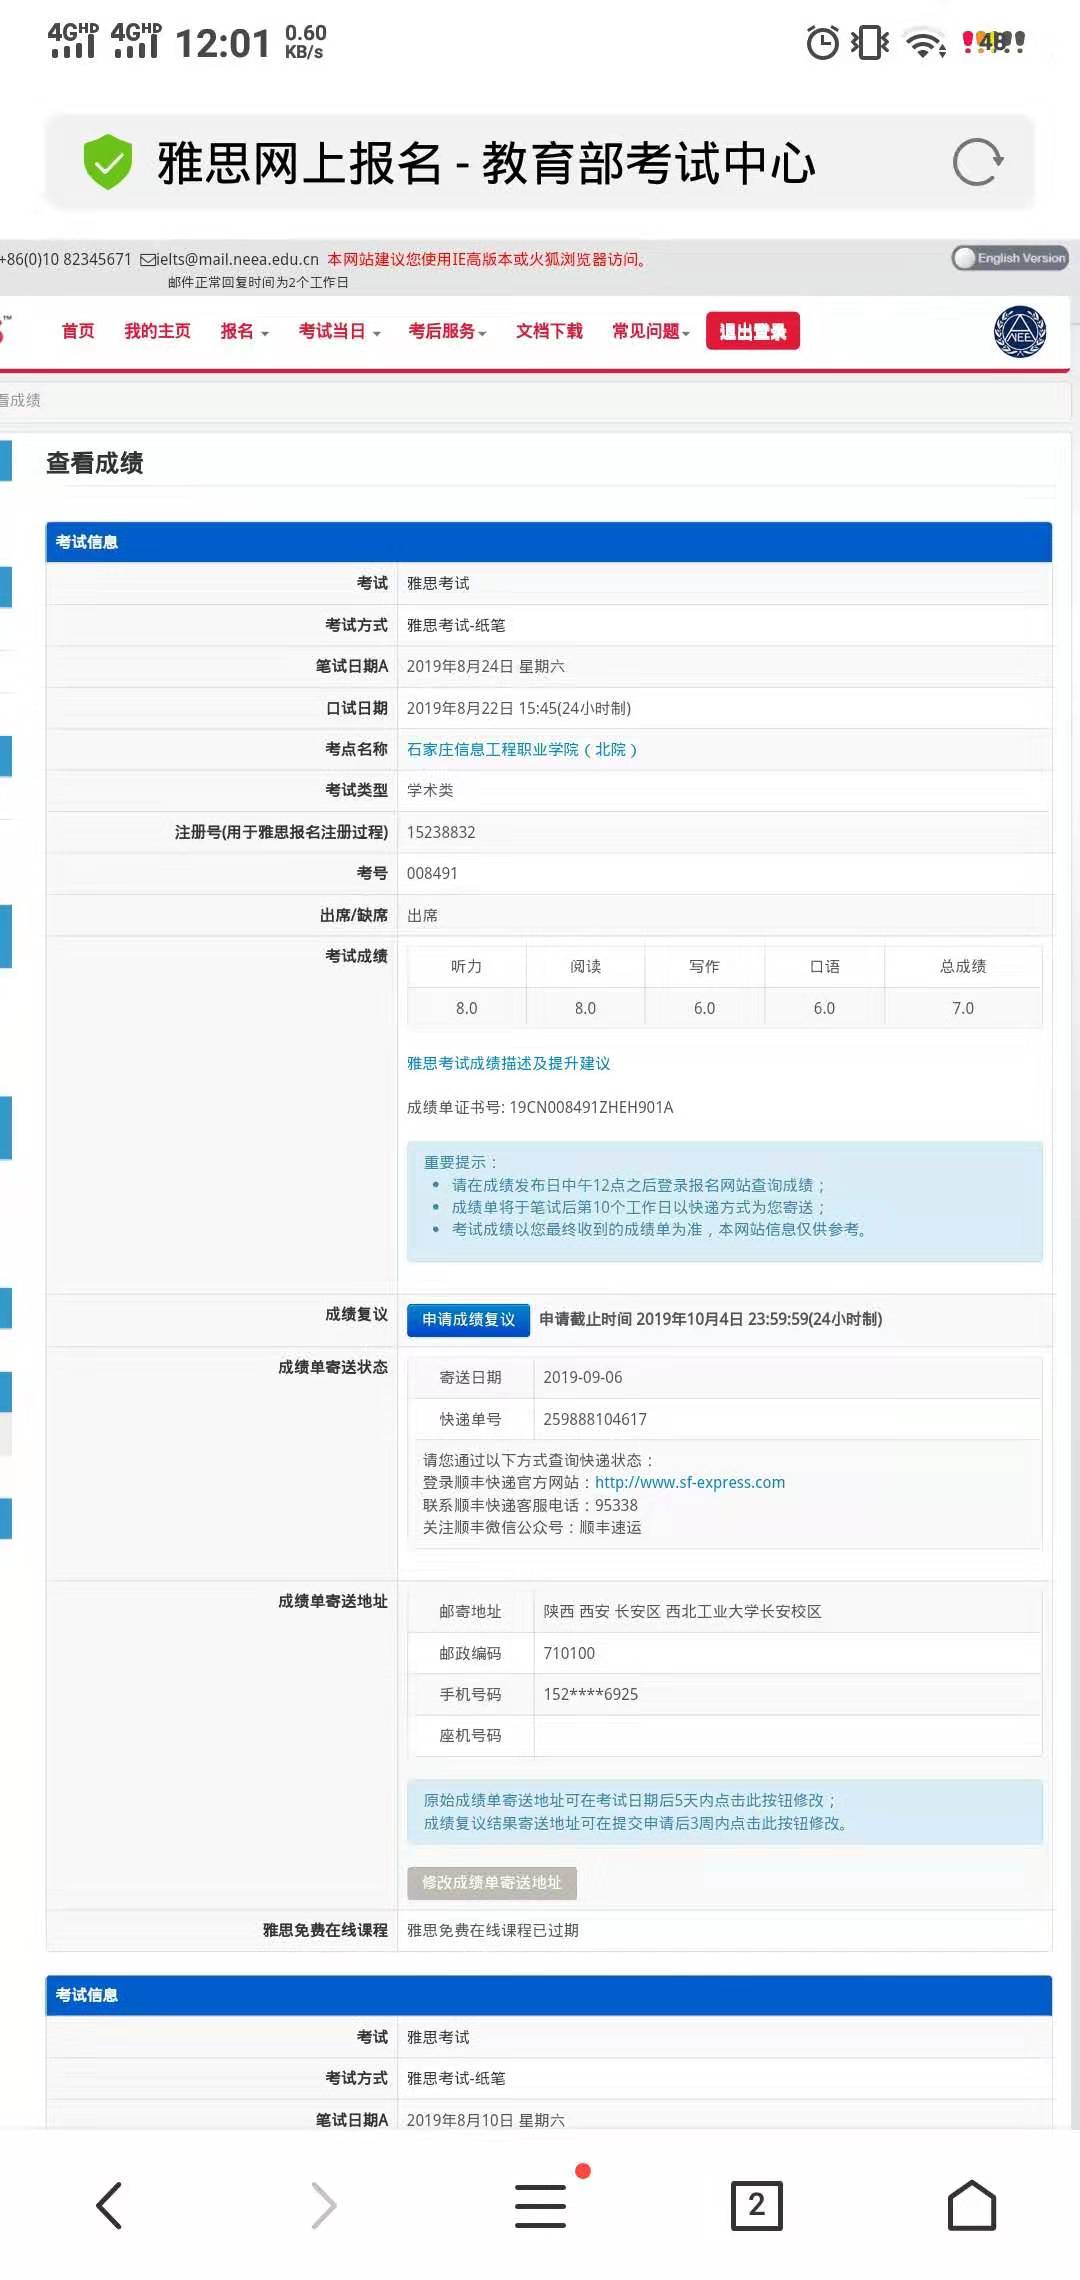Go forward with the browser forward arrow

[x=324, y=2205]
